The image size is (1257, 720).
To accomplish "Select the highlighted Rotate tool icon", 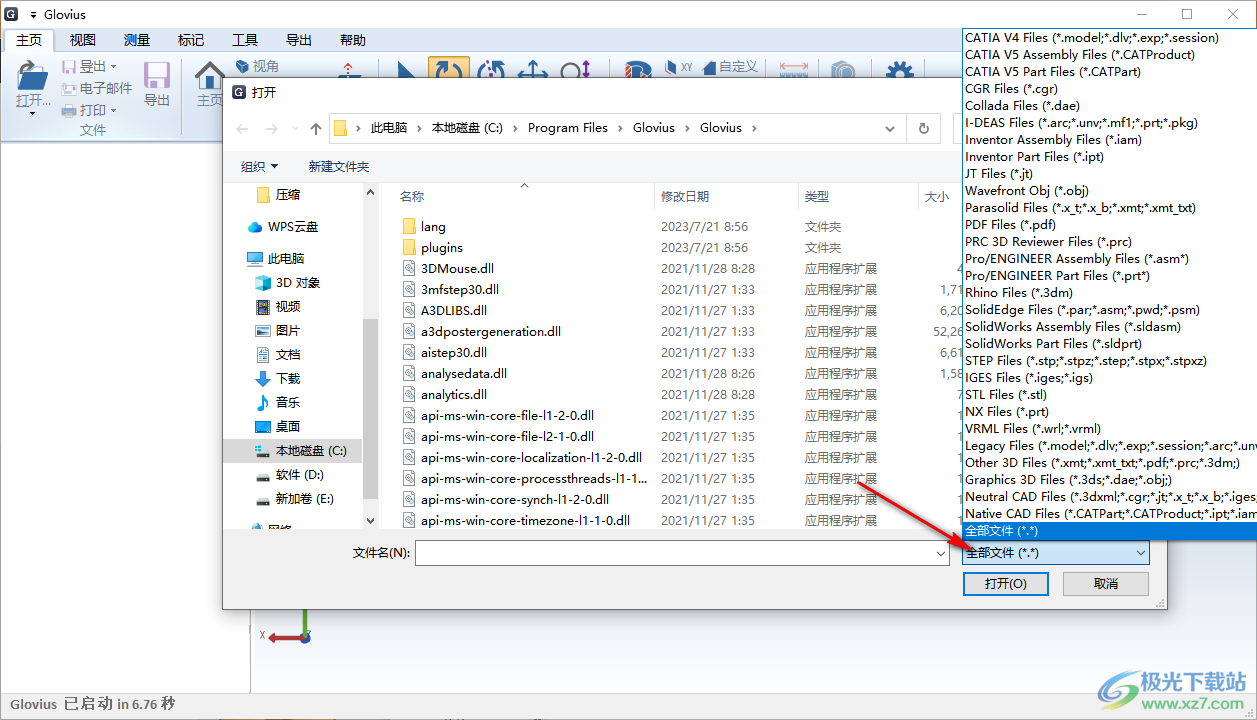I will click(449, 70).
